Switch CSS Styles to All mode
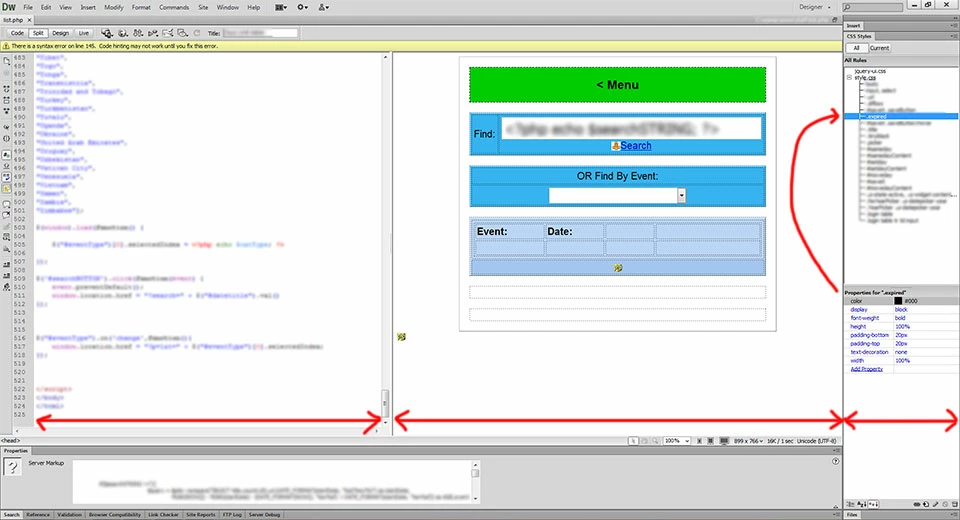The image size is (960, 520). 857,48
